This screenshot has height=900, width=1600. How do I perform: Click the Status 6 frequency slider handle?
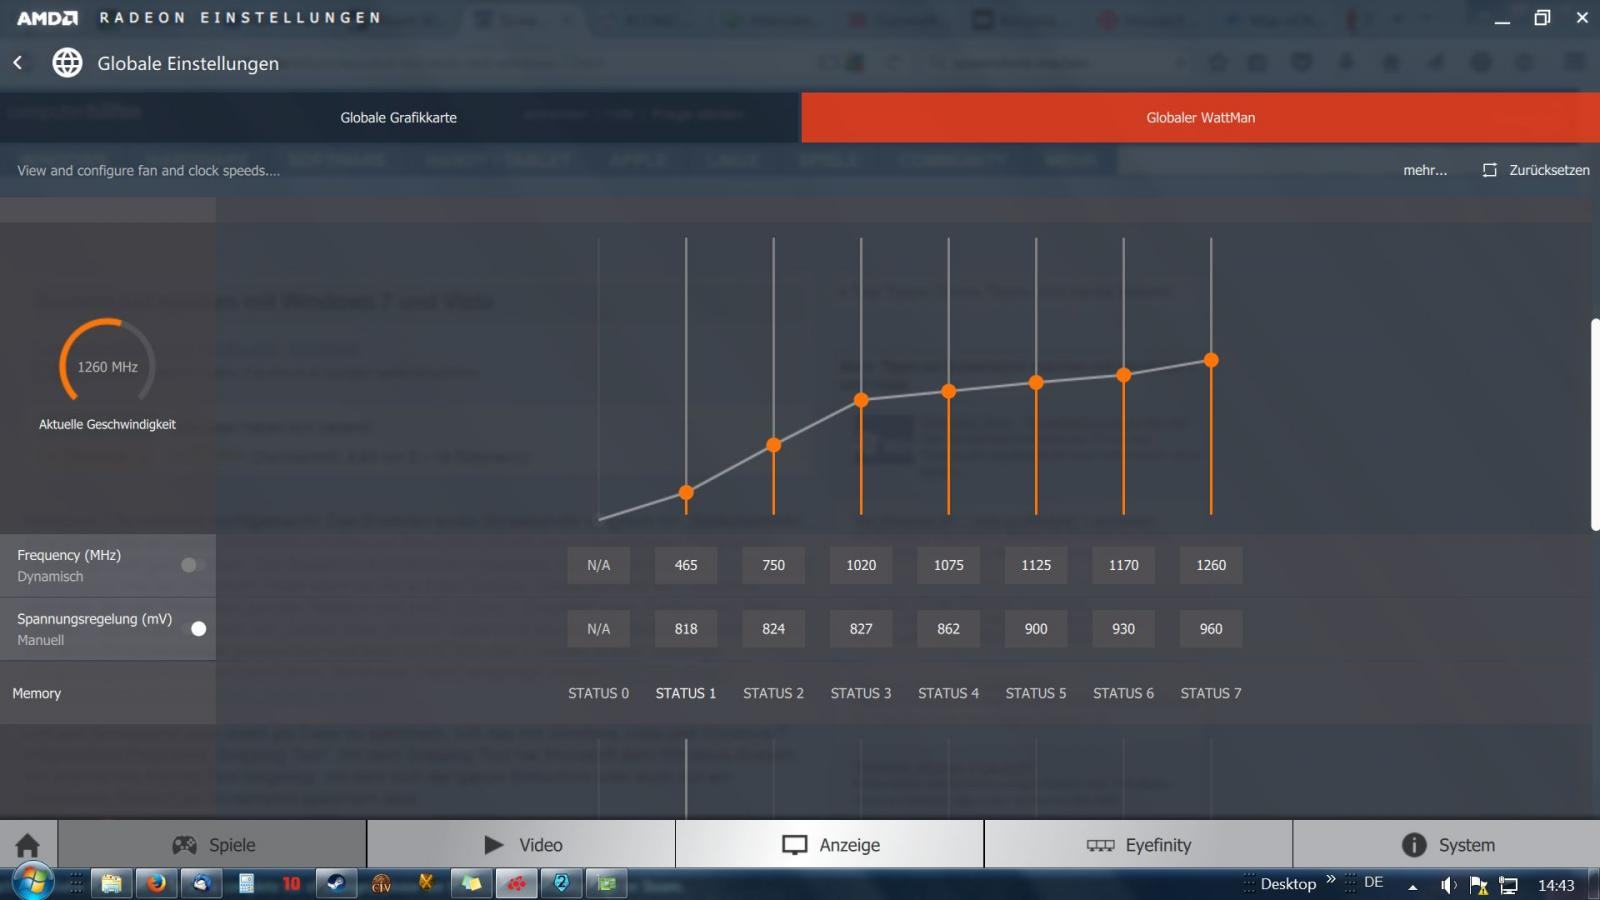click(x=1123, y=375)
